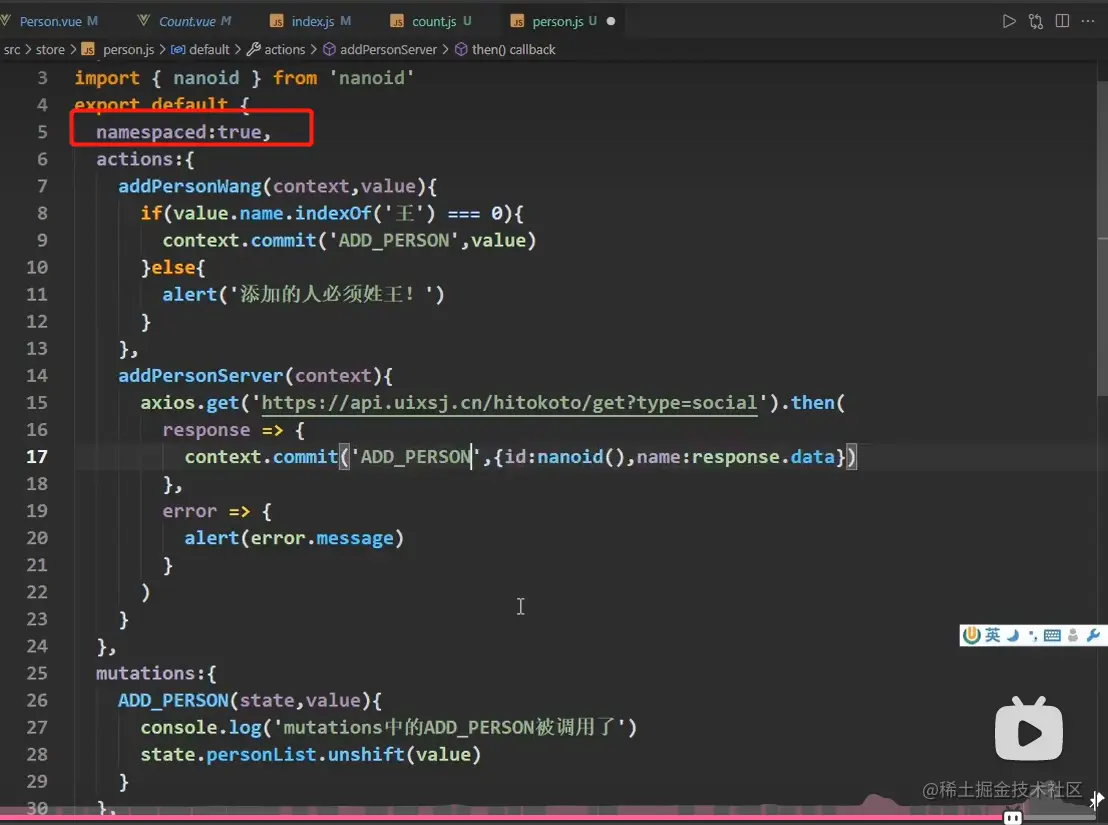Click the ADD_PERSON mutation name on line 26

pos(173,701)
